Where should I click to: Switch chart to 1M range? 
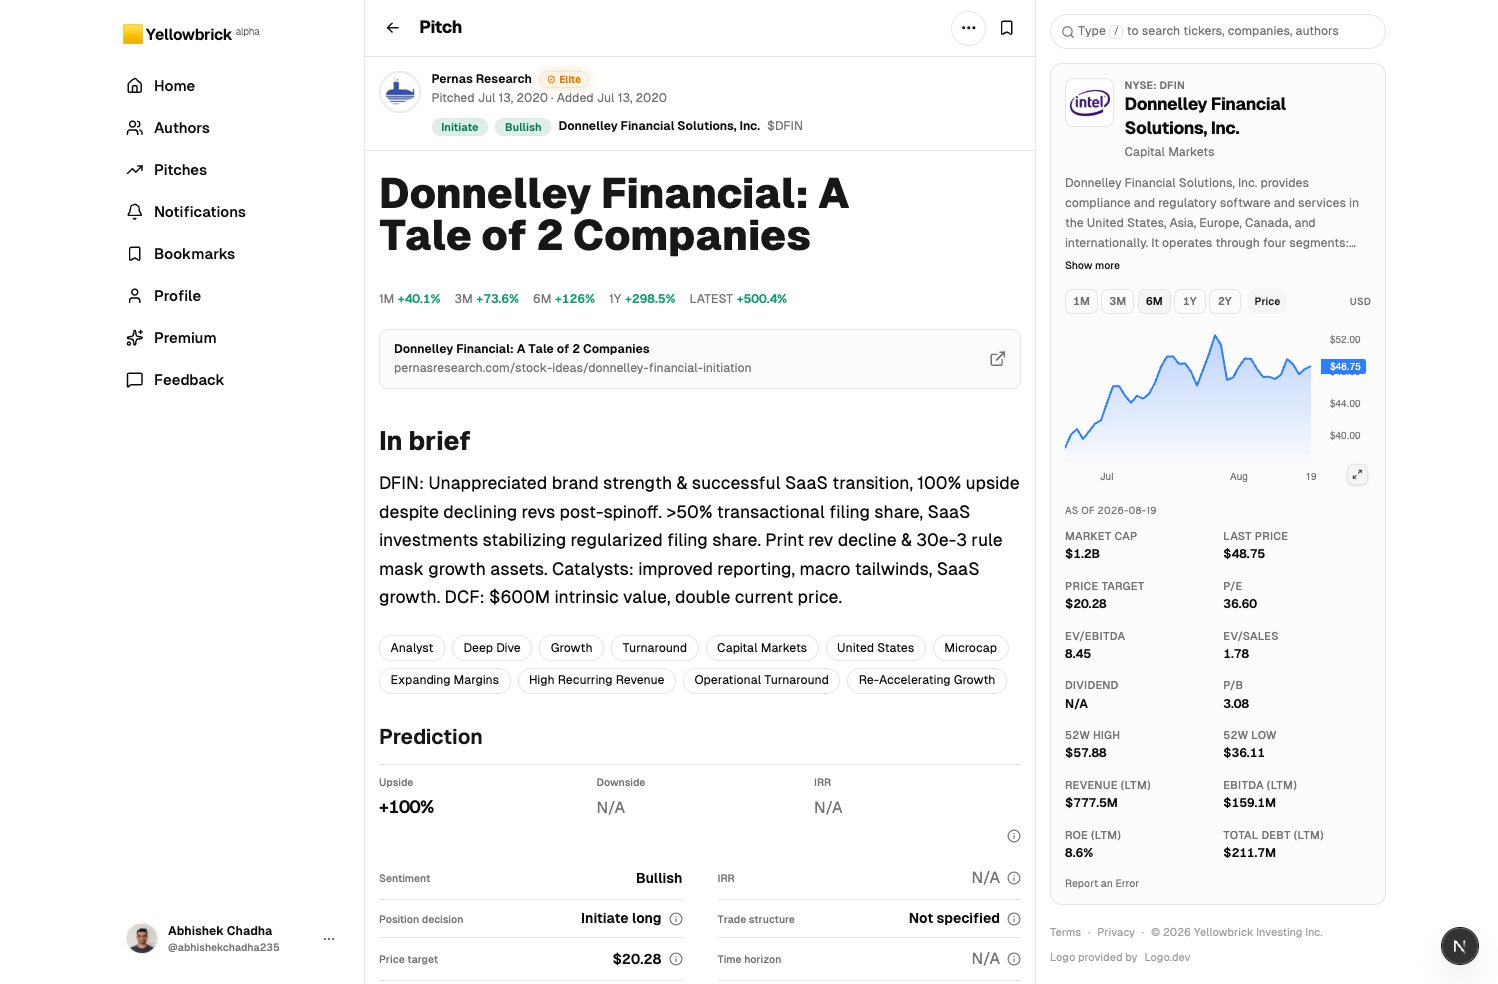click(x=1082, y=301)
